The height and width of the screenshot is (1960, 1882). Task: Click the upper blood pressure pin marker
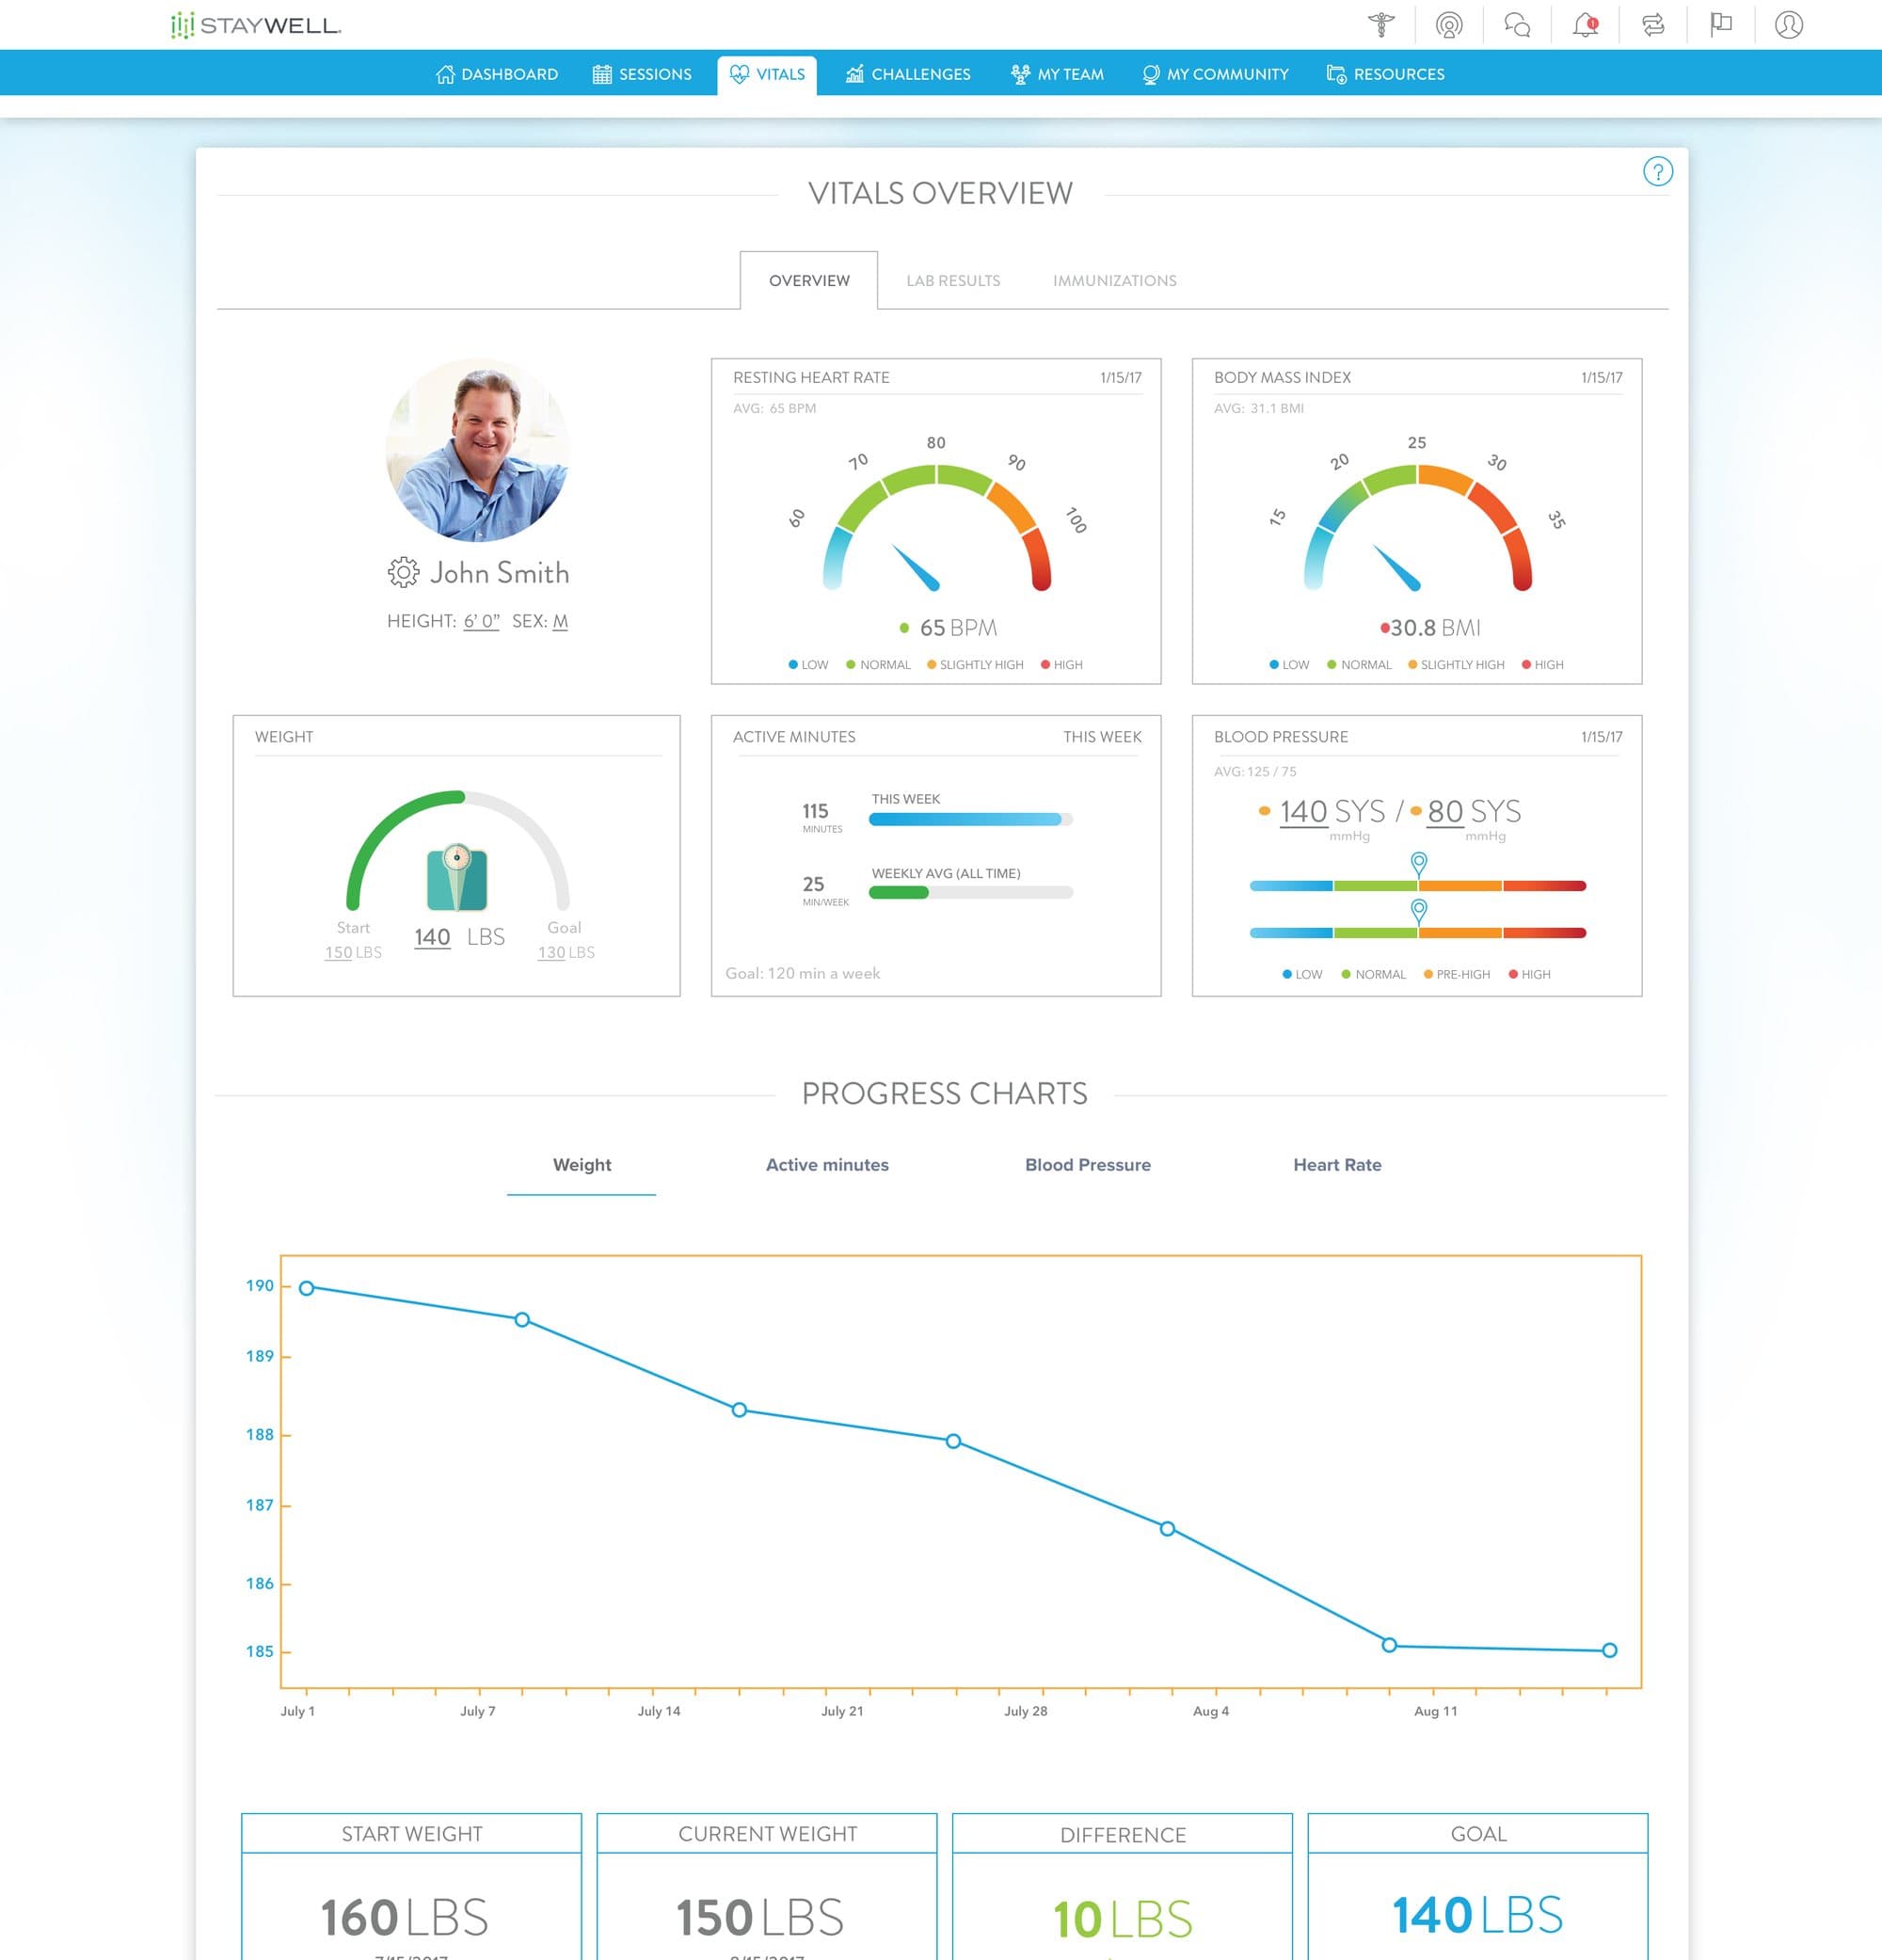[x=1418, y=864]
